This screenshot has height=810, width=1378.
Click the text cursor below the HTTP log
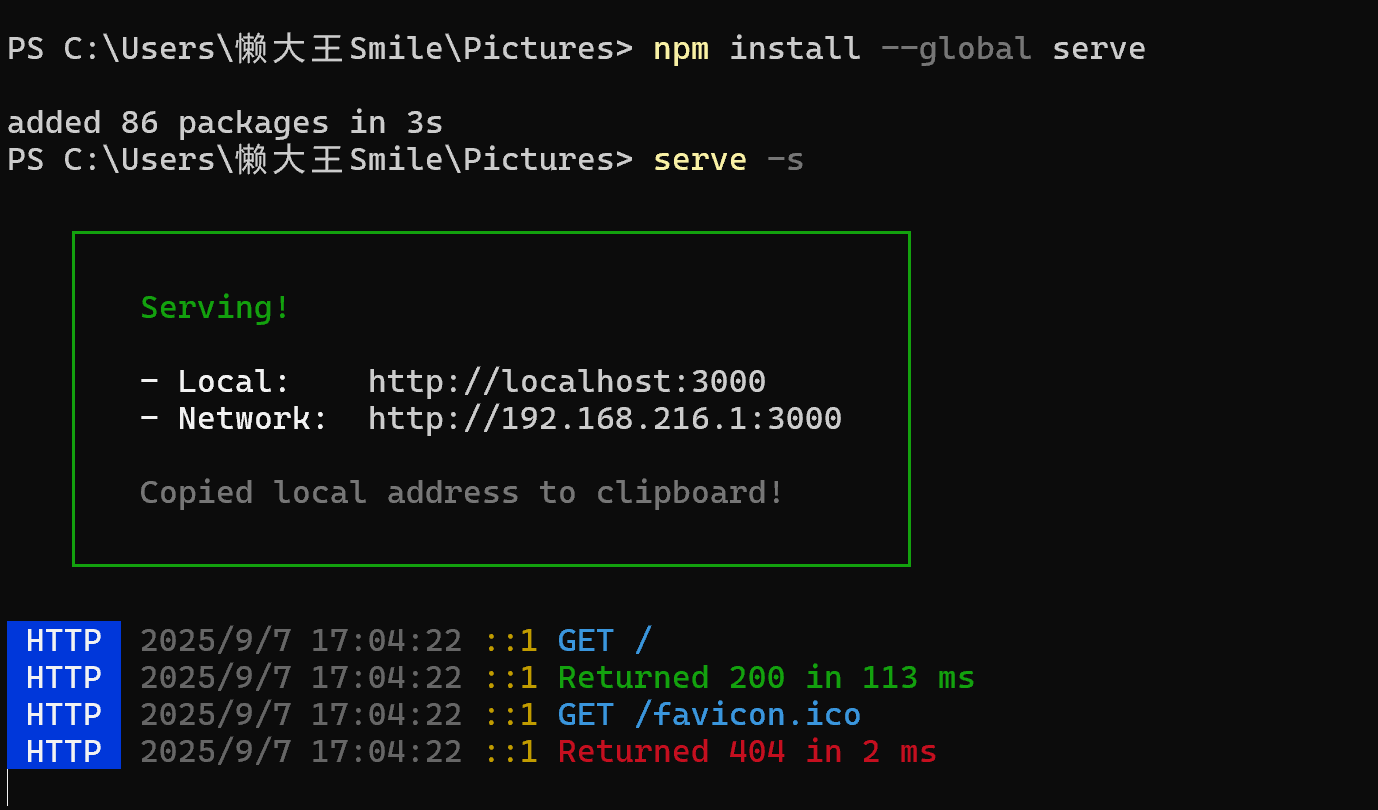pyautogui.click(x=8, y=785)
